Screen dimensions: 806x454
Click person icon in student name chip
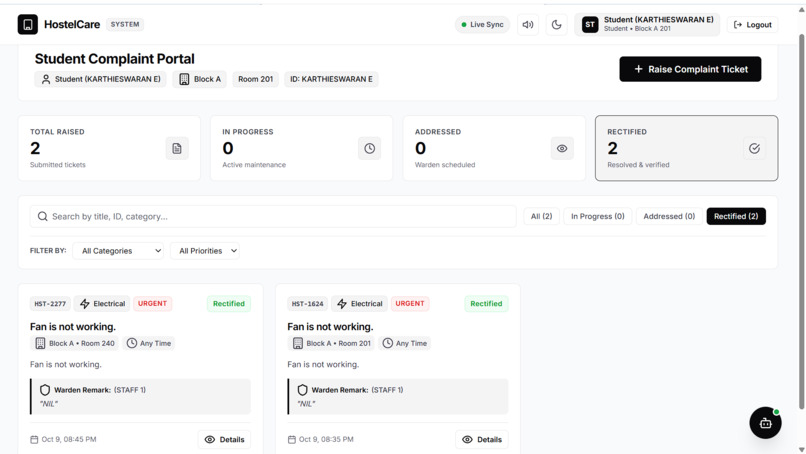[46, 79]
